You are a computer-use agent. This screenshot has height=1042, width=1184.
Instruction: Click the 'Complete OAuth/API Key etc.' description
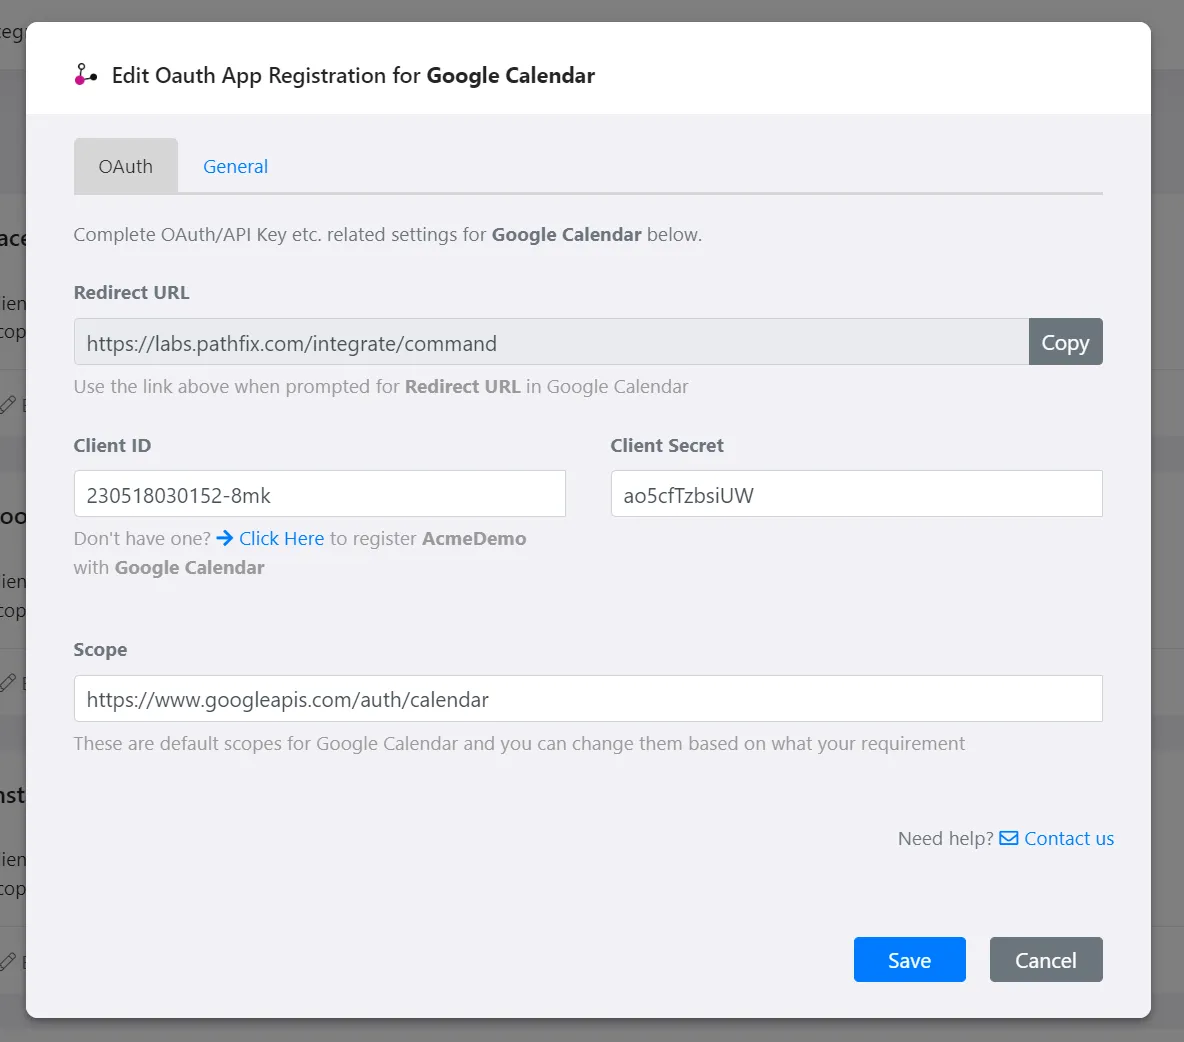pyautogui.click(x=387, y=235)
